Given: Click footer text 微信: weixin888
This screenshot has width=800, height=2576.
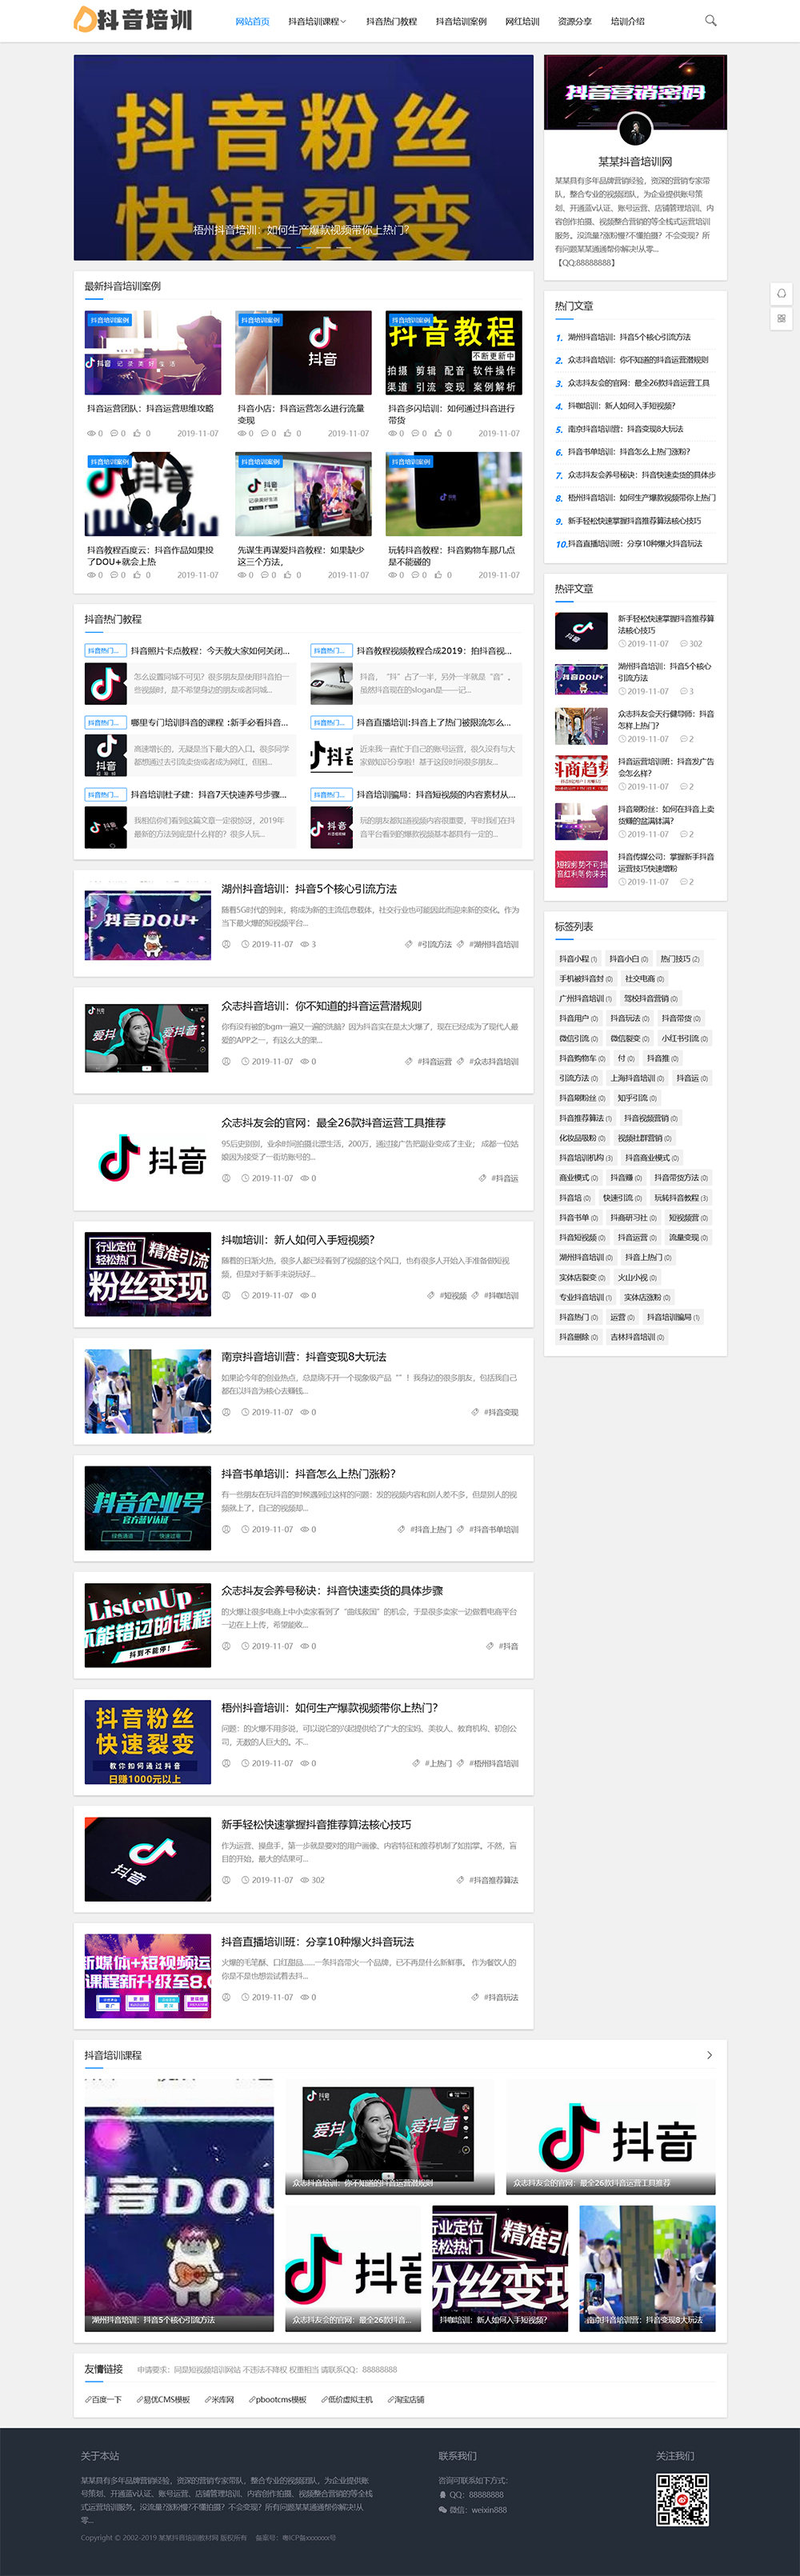Looking at the screenshot, I should (x=478, y=2510).
